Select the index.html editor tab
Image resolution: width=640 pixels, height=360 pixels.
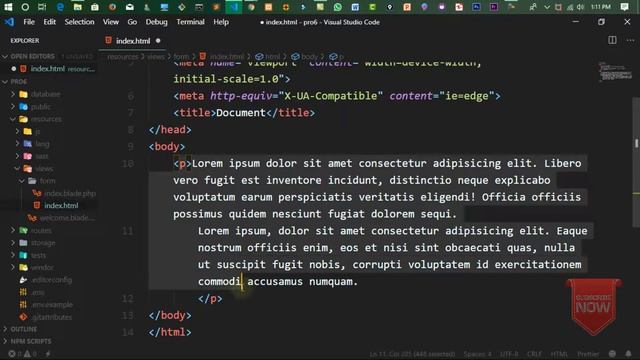pos(133,41)
